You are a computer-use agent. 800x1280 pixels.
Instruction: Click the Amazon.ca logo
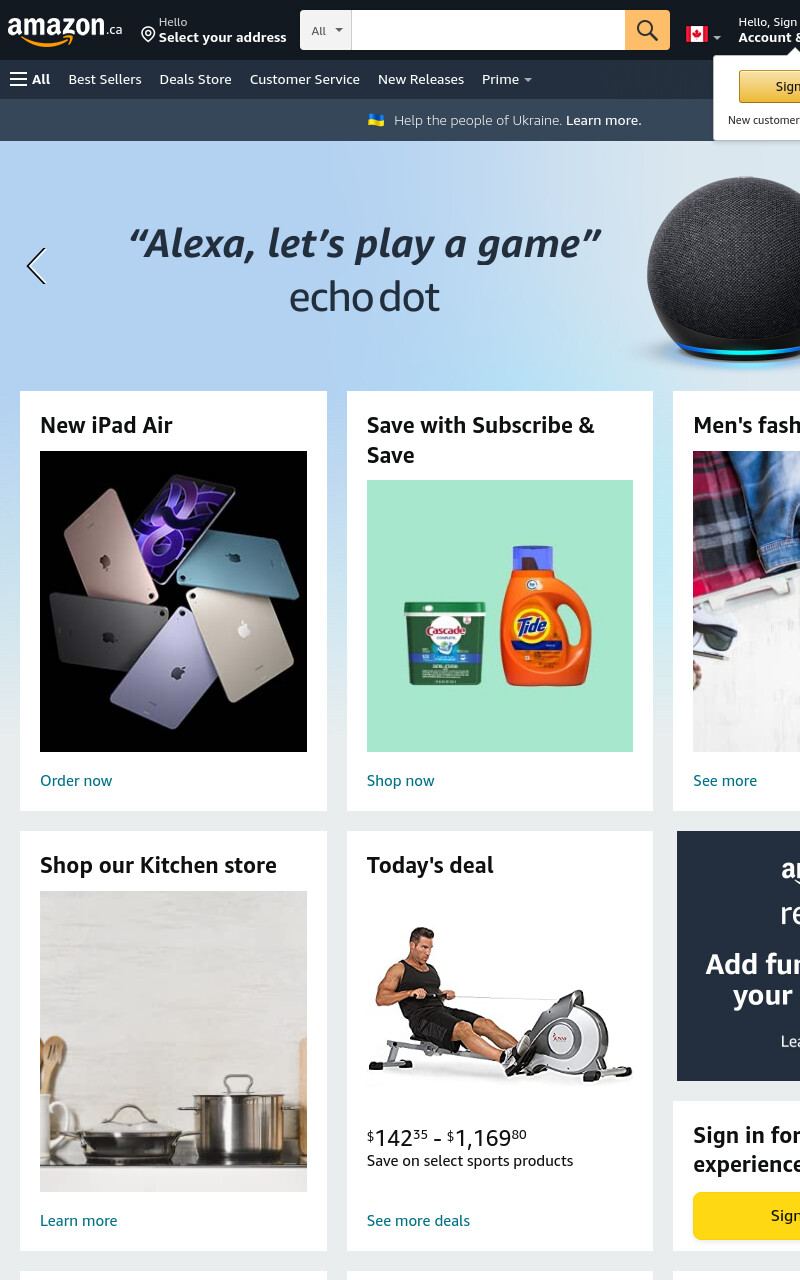(x=65, y=31)
